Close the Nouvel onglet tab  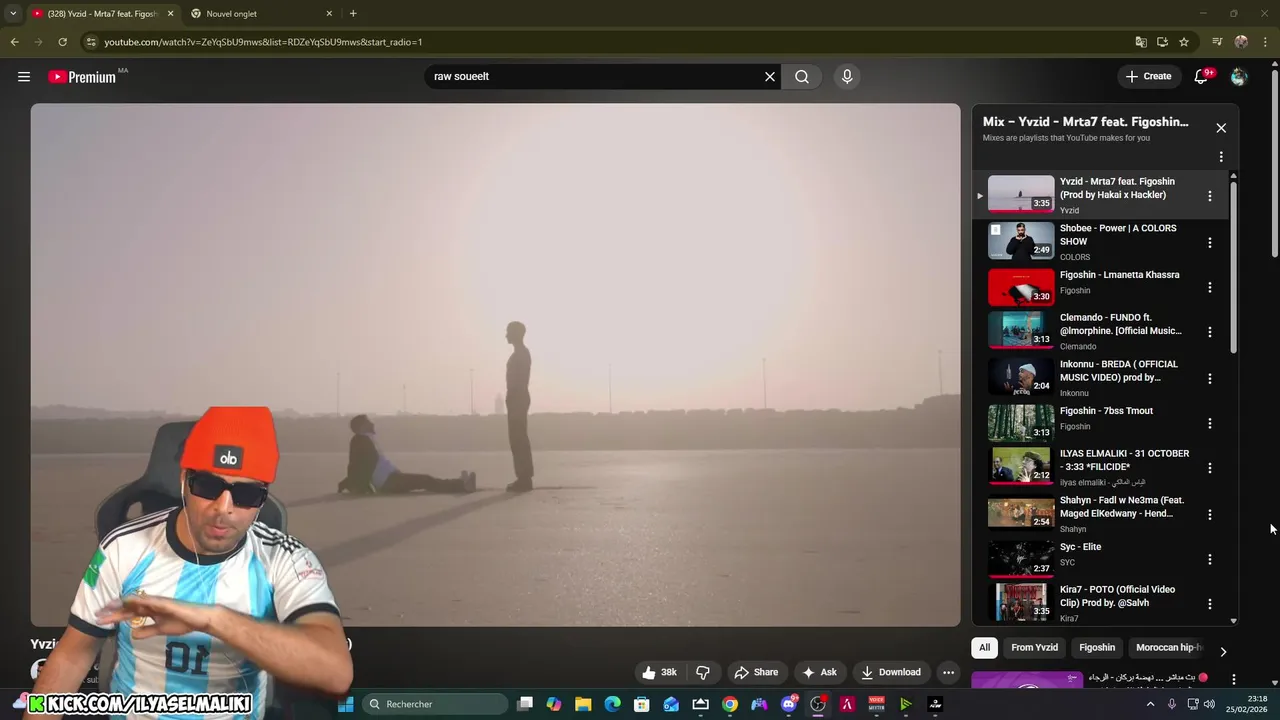tap(329, 14)
